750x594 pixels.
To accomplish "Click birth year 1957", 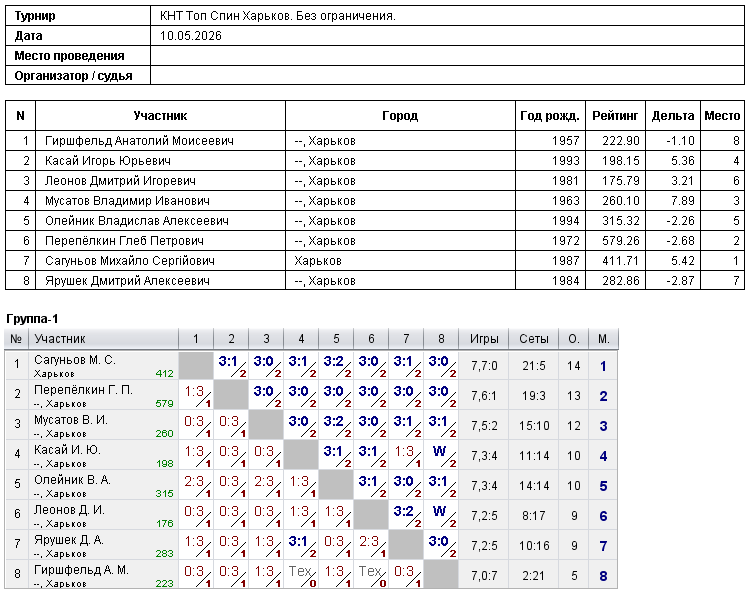I will coord(565,141).
